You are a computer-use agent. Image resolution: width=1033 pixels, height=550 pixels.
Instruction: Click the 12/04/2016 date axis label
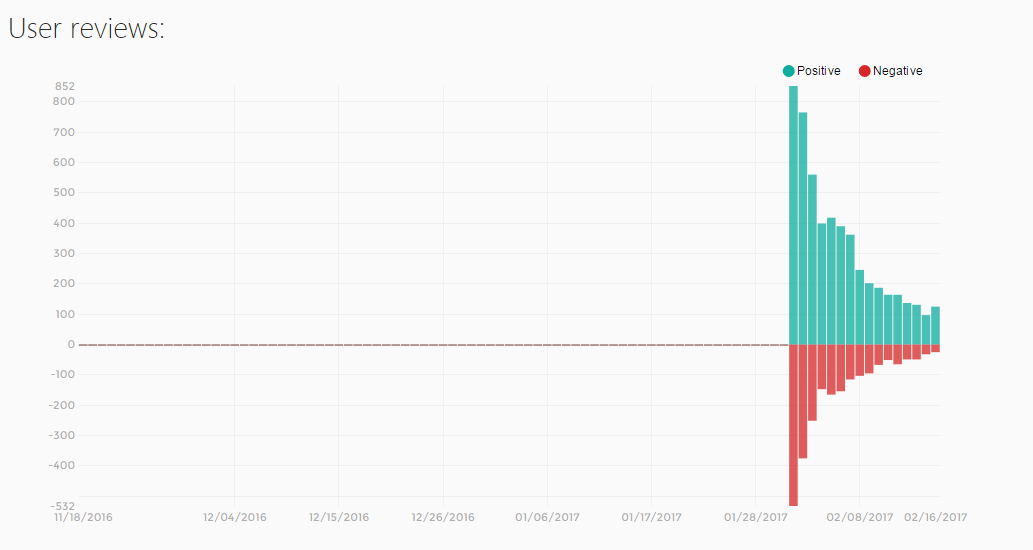pyautogui.click(x=235, y=517)
